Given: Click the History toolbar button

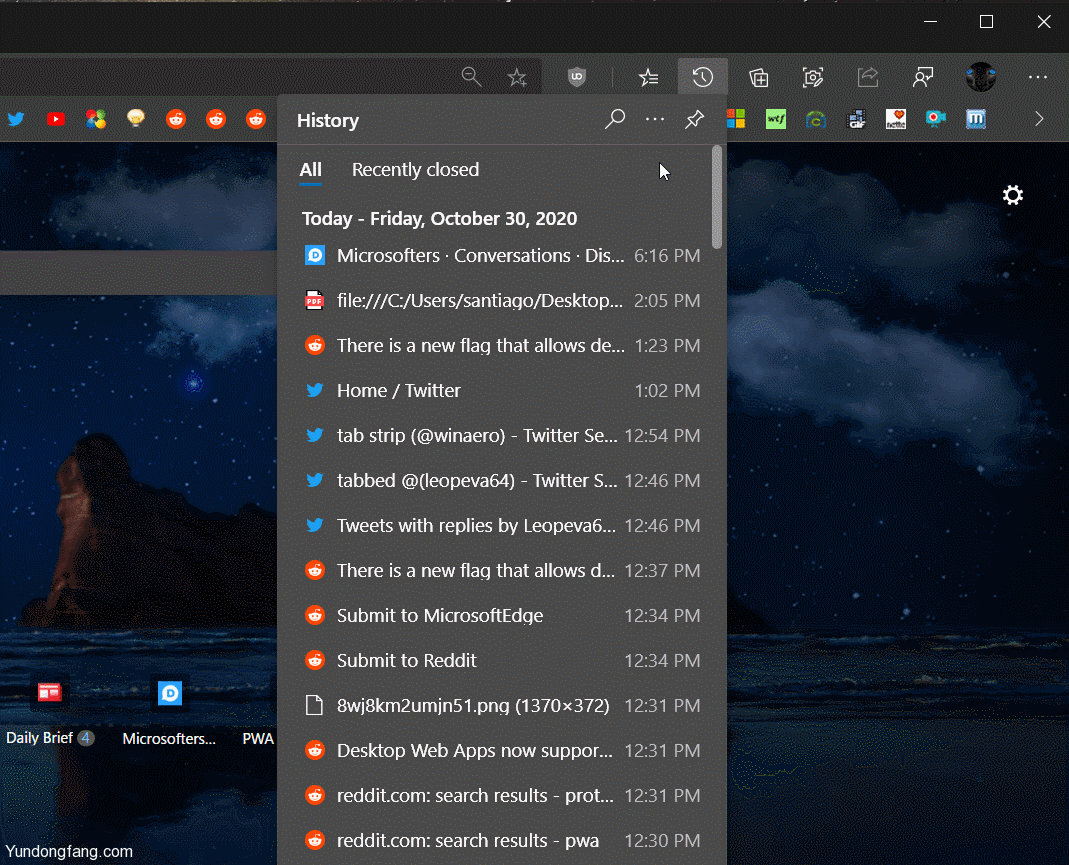Looking at the screenshot, I should 703,77.
